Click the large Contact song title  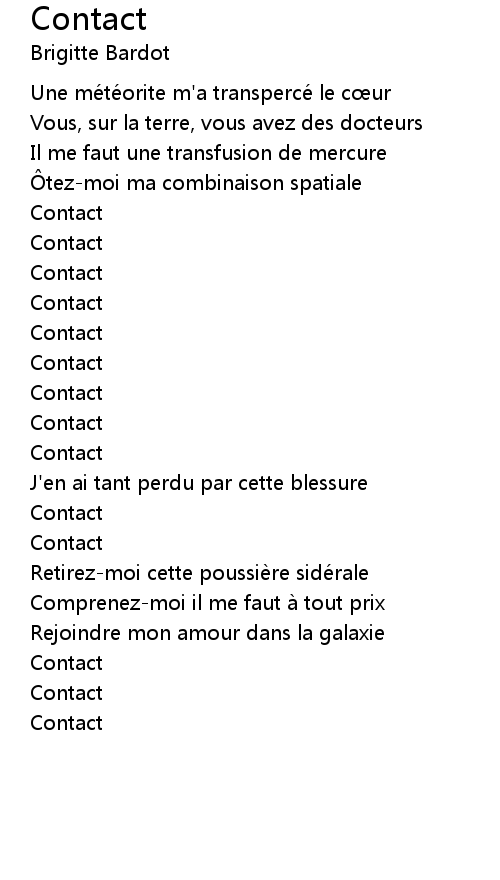(89, 19)
